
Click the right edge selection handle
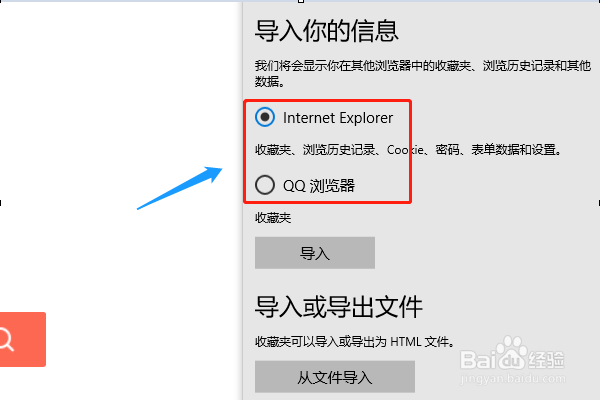[x=598, y=203]
